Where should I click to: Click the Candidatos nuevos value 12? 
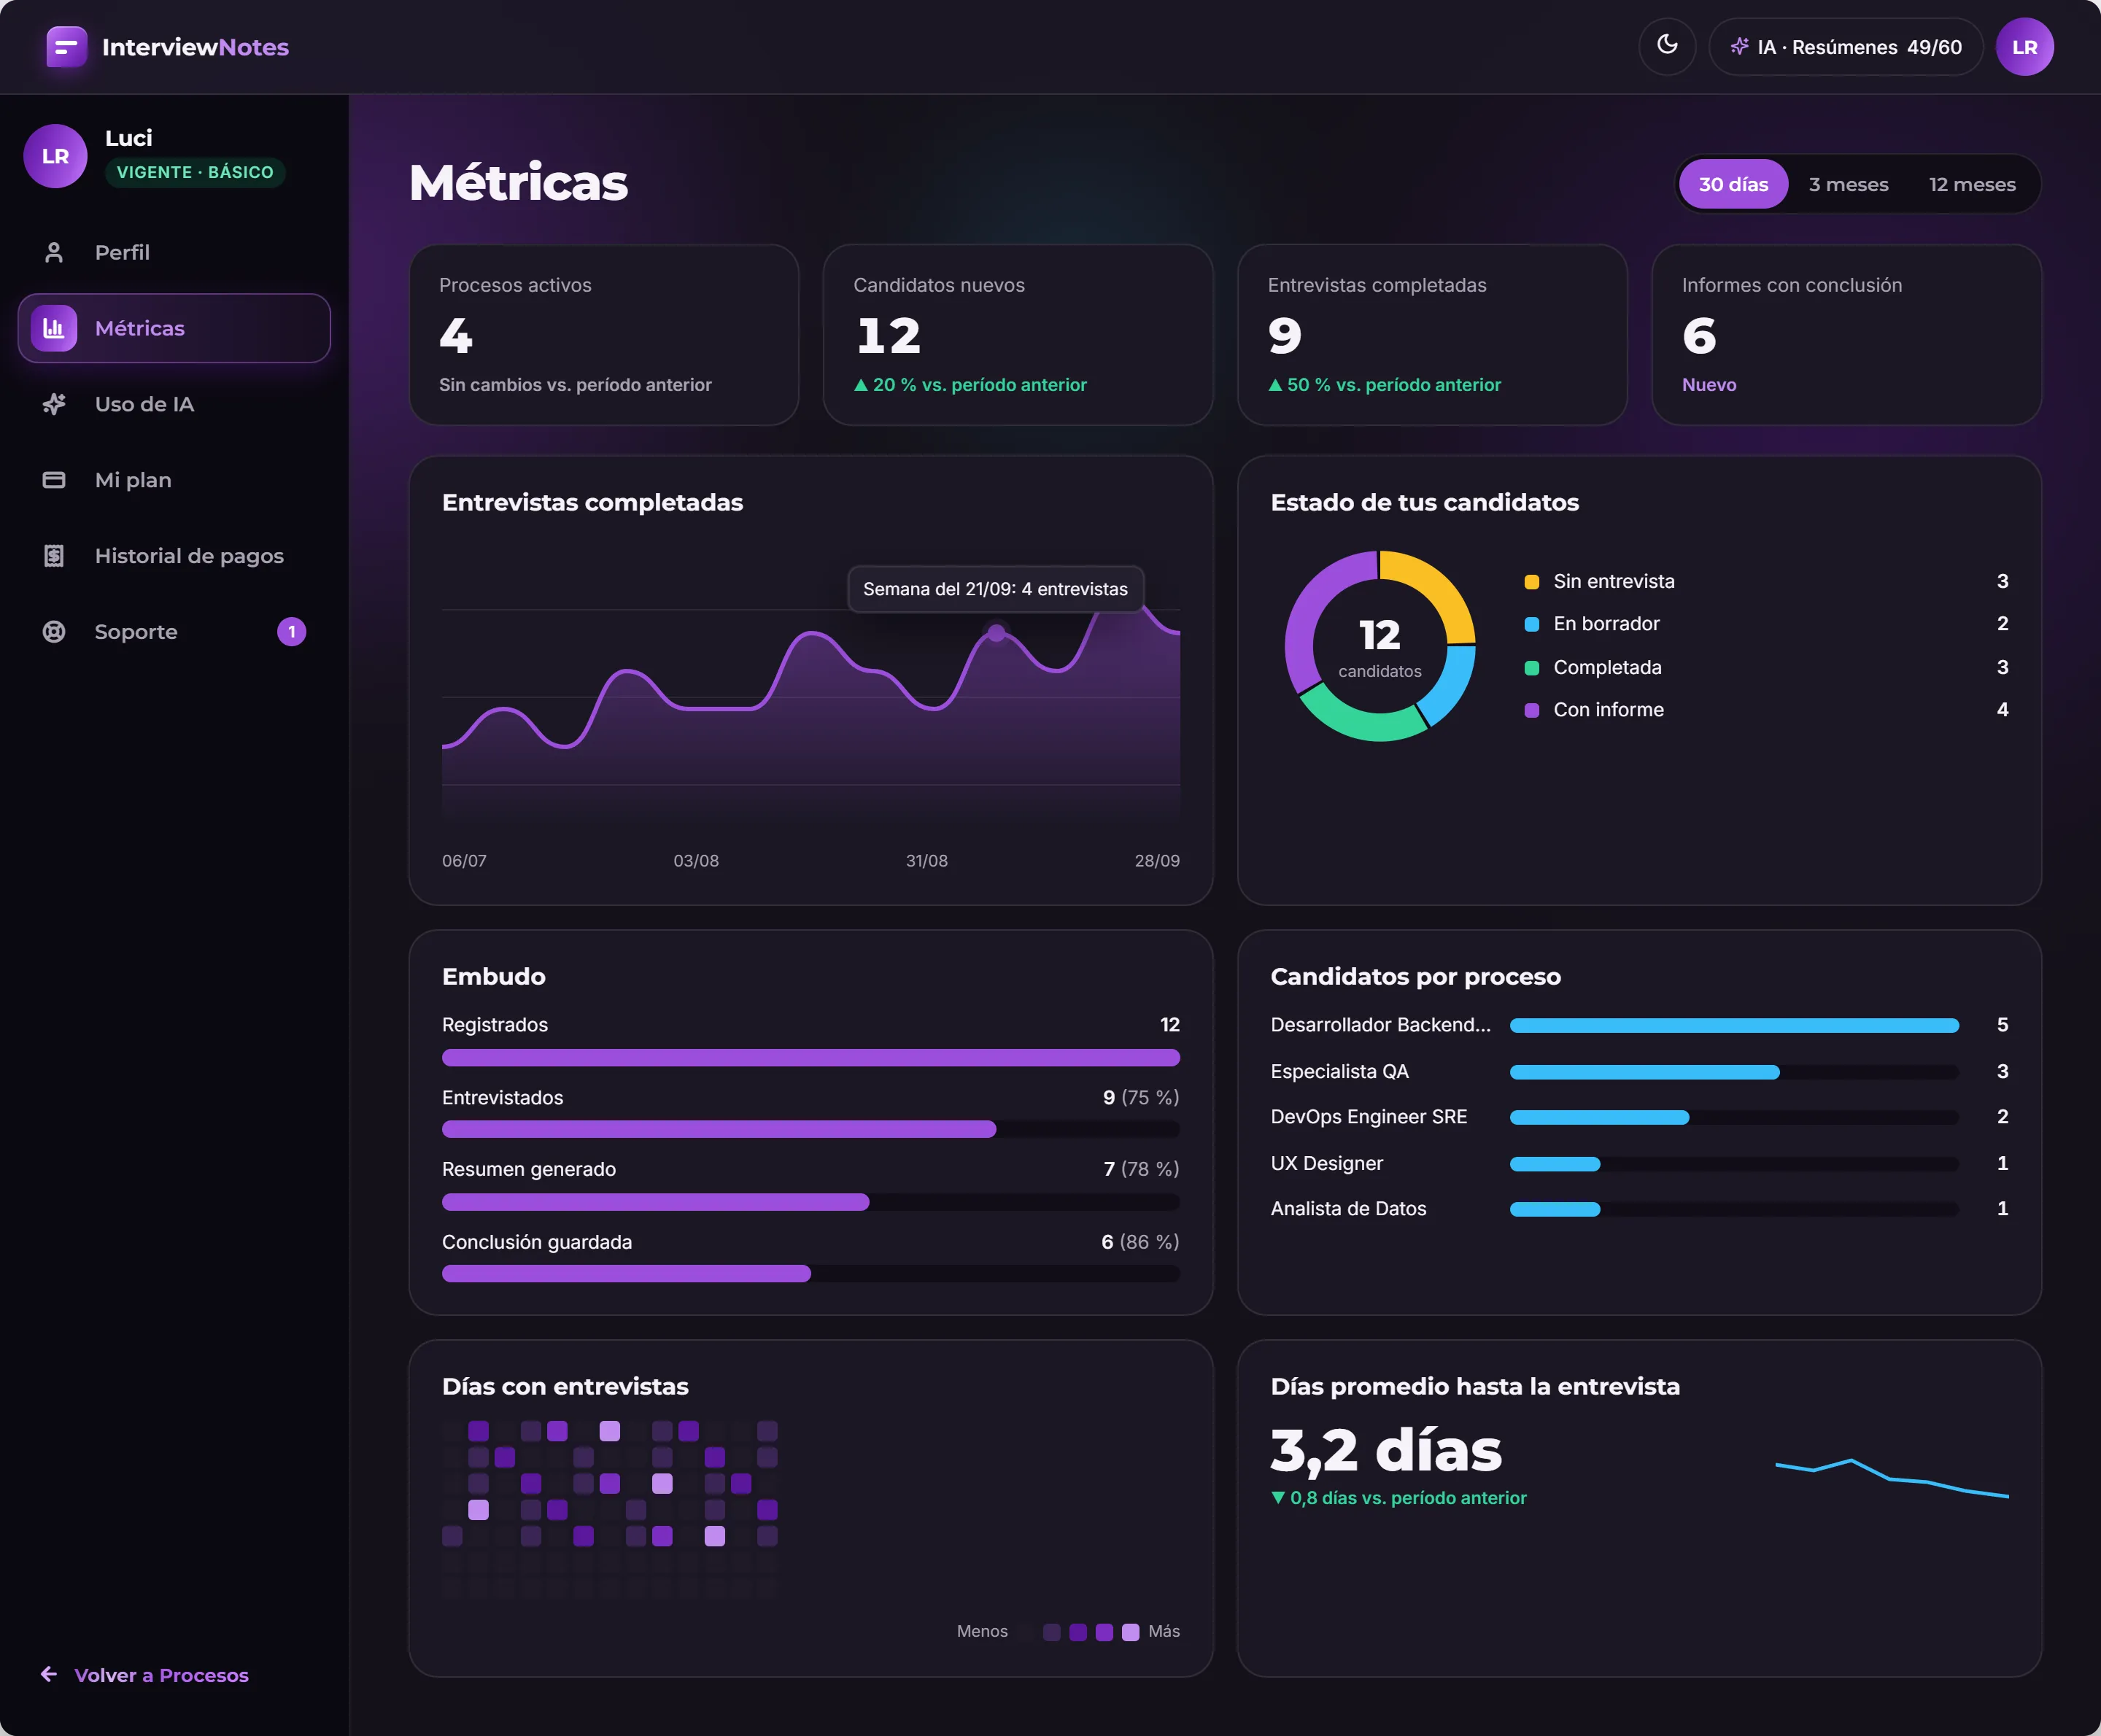(x=888, y=335)
